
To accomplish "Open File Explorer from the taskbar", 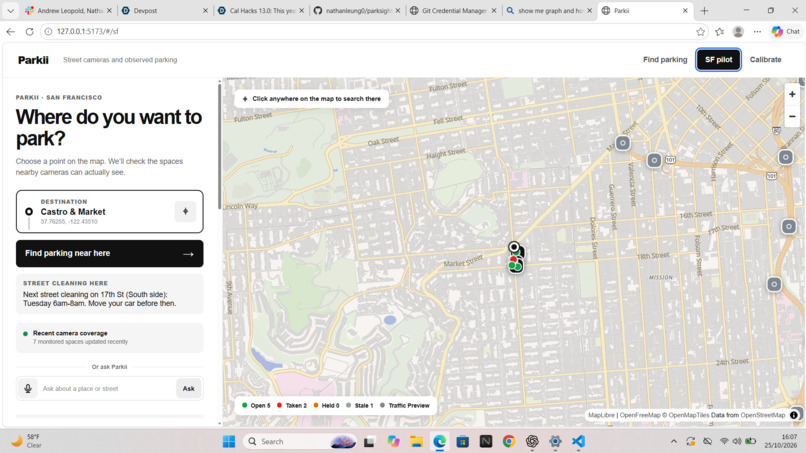I will point(416,441).
